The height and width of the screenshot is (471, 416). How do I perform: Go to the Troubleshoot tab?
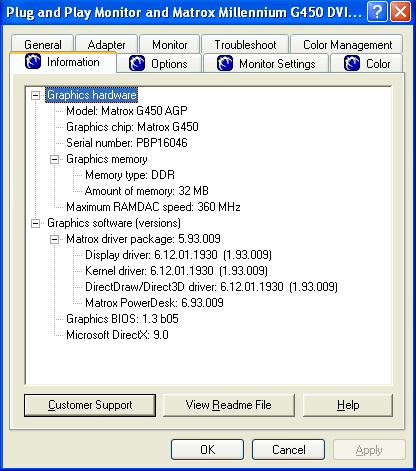coord(245,44)
